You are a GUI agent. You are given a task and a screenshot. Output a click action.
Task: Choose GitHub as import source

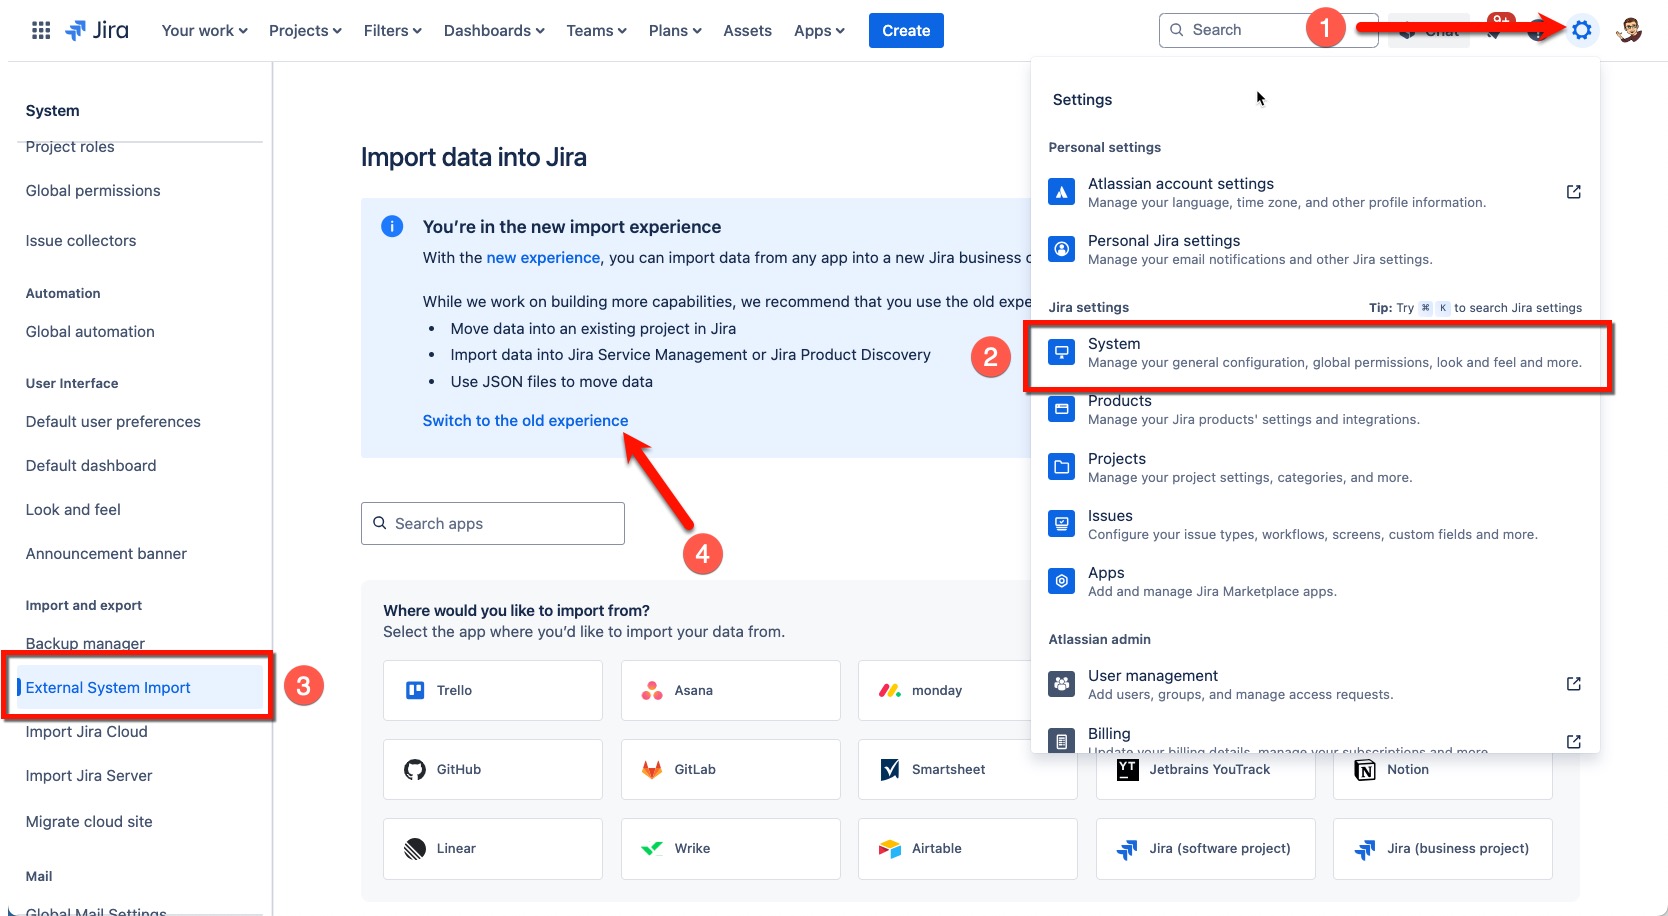491,768
